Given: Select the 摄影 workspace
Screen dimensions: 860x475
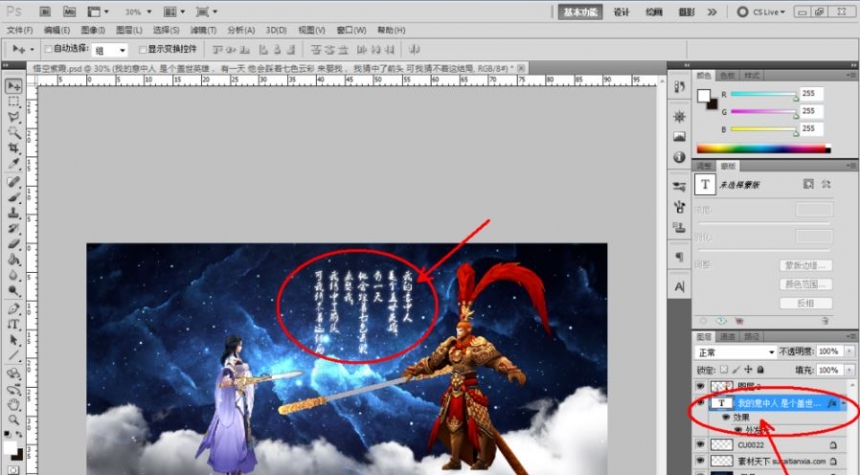Looking at the screenshot, I should click(686, 12).
